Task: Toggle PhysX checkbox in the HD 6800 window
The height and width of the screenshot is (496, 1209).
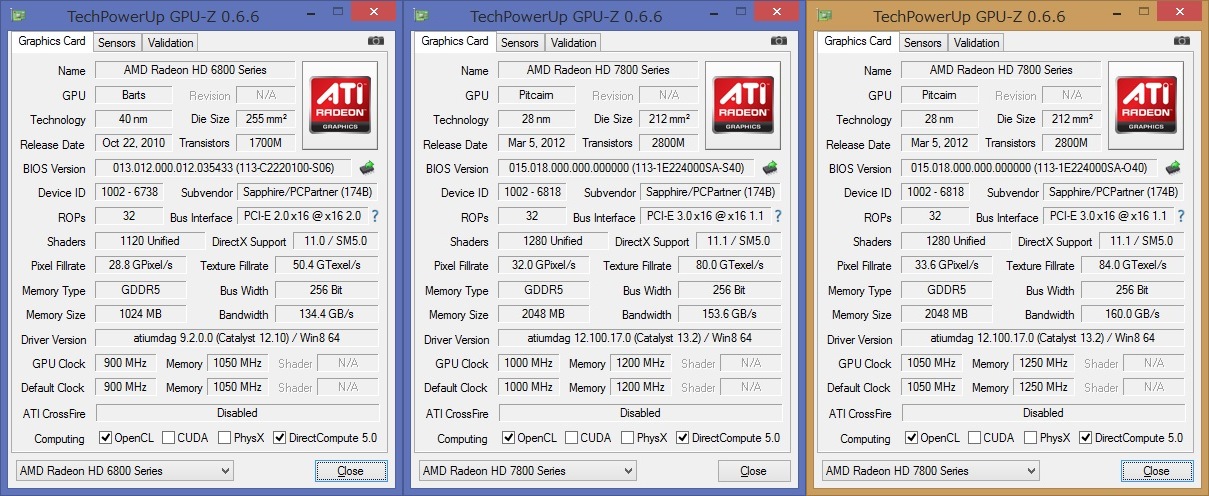Action: (x=224, y=438)
